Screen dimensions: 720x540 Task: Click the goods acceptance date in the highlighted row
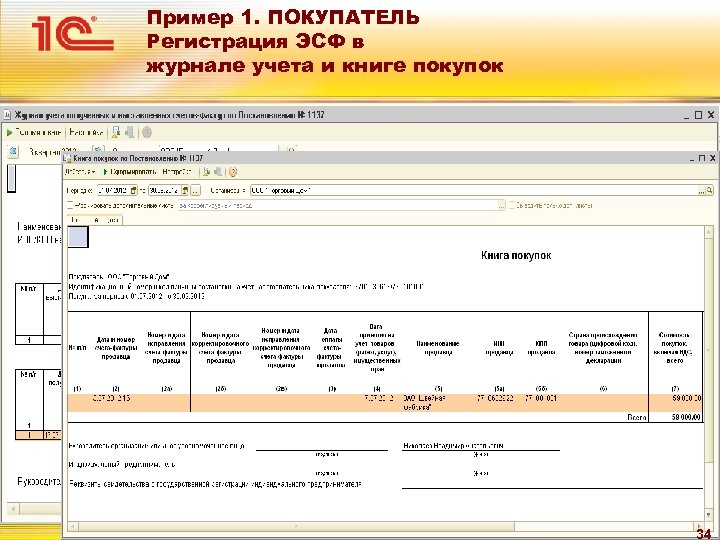point(378,399)
